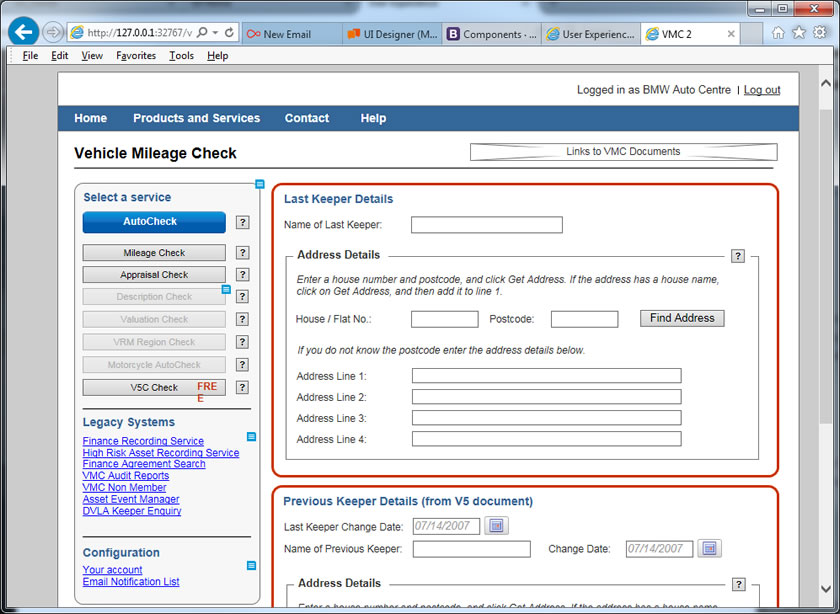Open help icon next to Mileage Check
The image size is (840, 614).
point(243,253)
